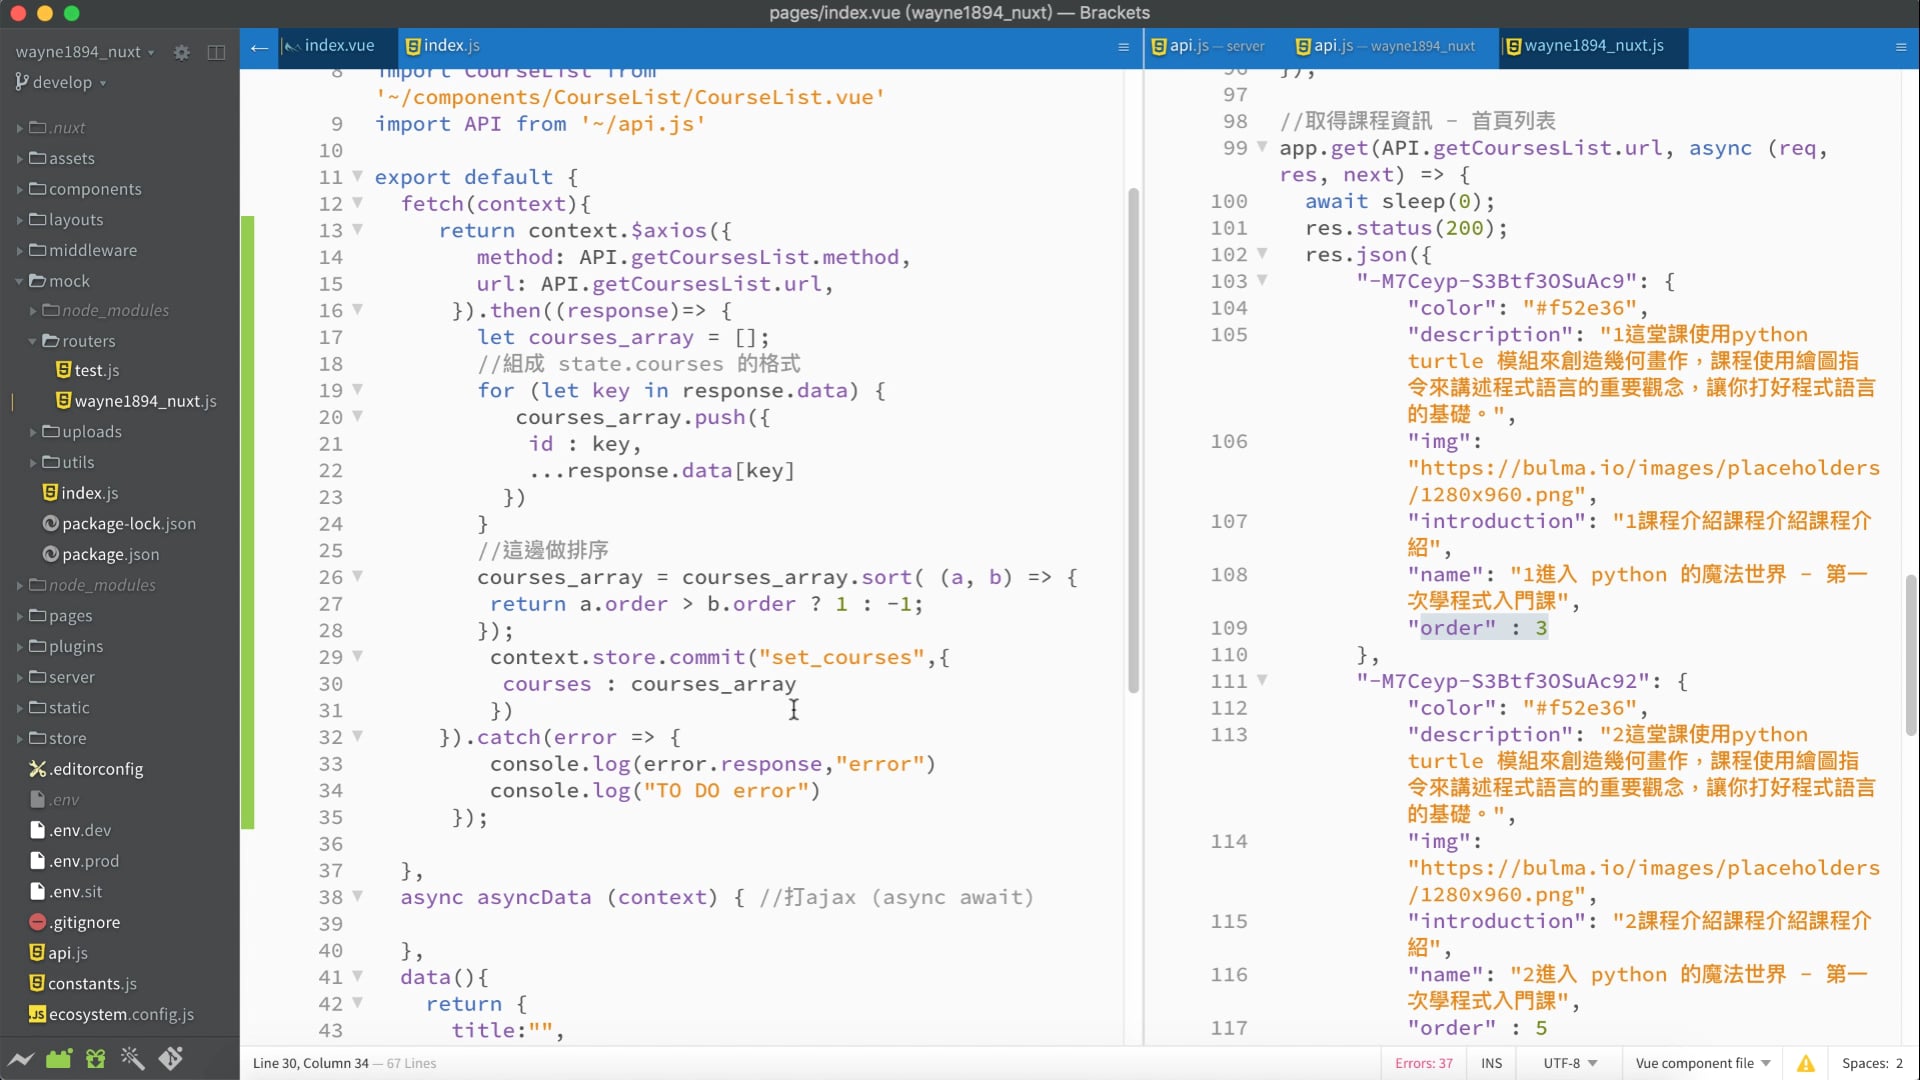Click the yellow lint warning triangle
The width and height of the screenshot is (1920, 1080).
tap(1805, 1063)
